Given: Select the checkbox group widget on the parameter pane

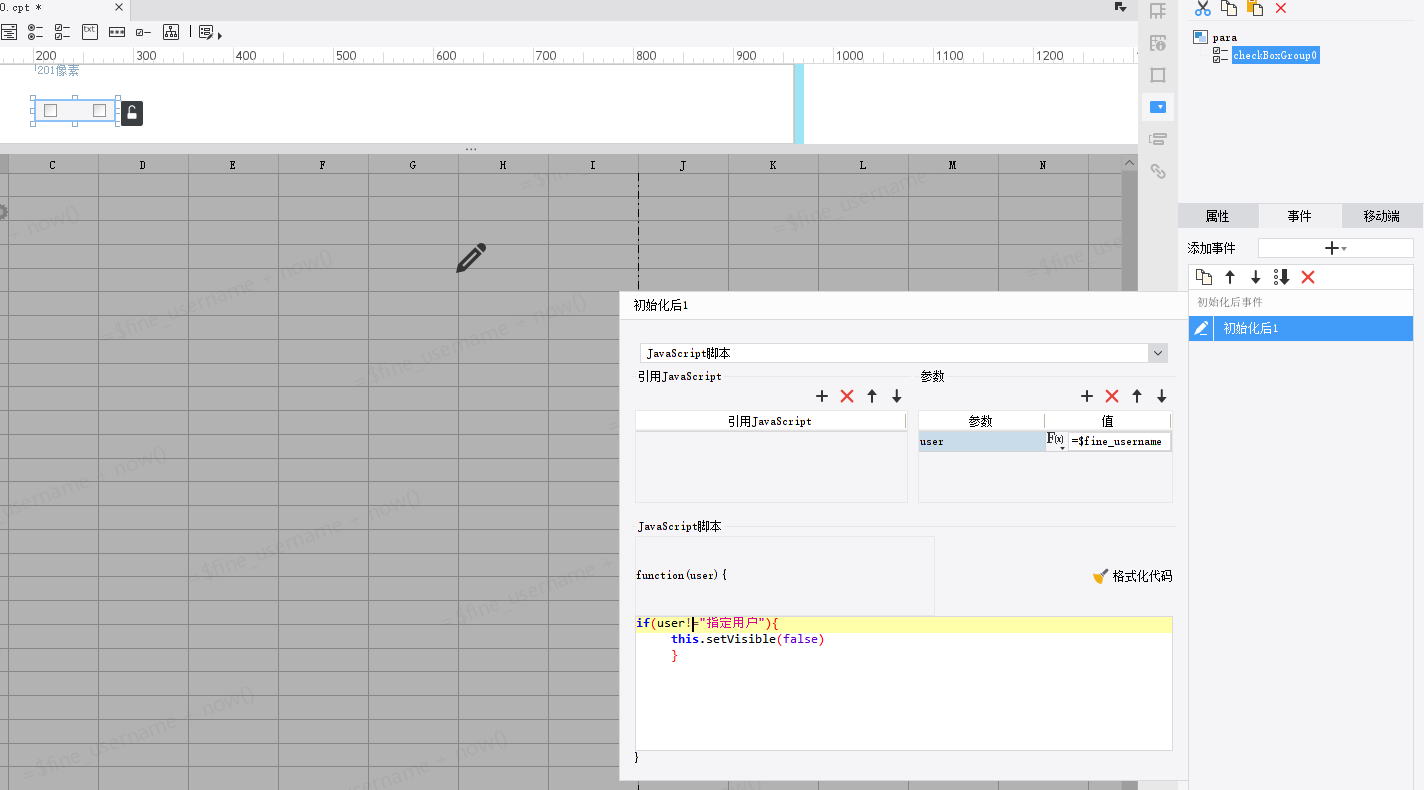Looking at the screenshot, I should click(75, 111).
